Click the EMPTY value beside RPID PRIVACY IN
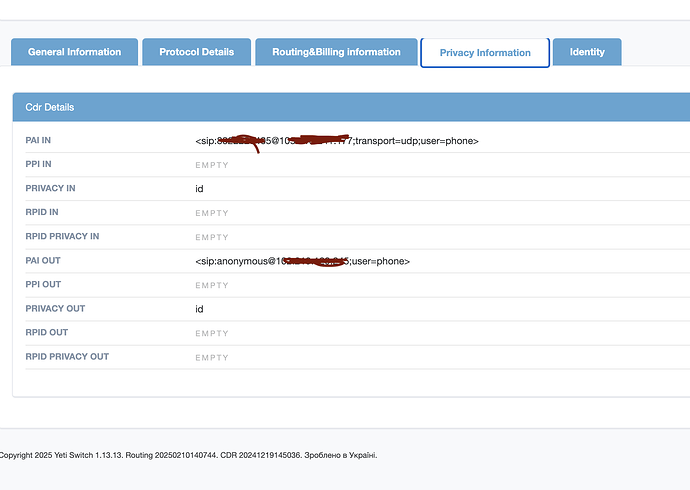 212,237
